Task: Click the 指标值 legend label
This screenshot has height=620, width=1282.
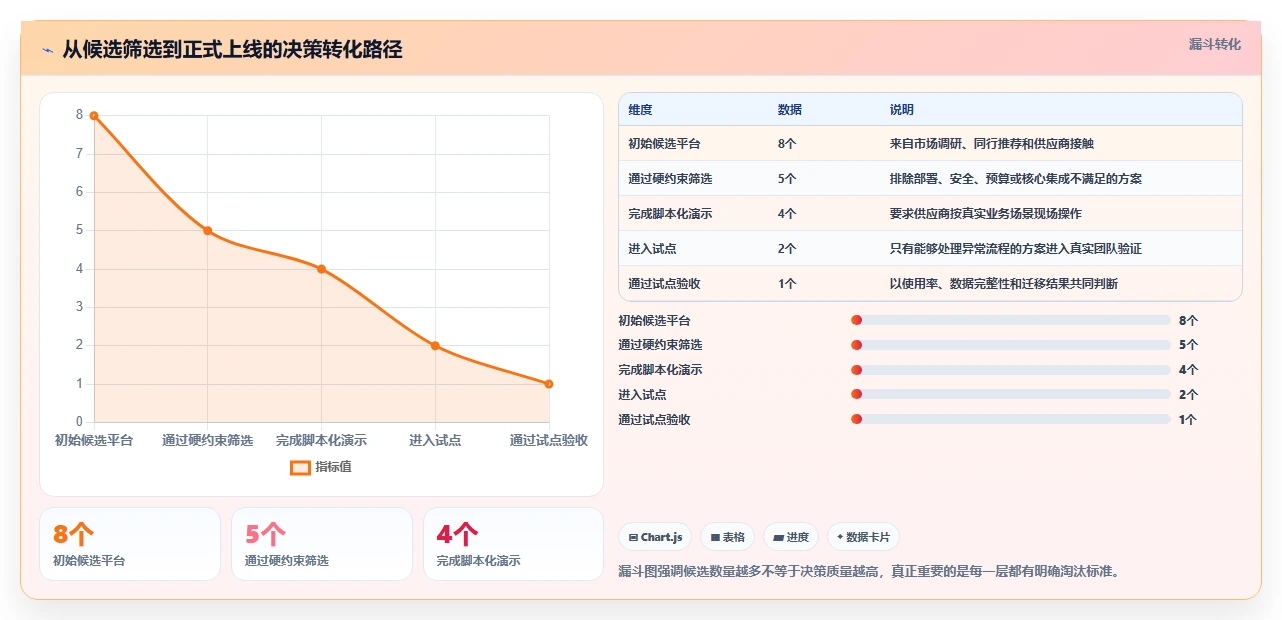Action: [x=333, y=467]
